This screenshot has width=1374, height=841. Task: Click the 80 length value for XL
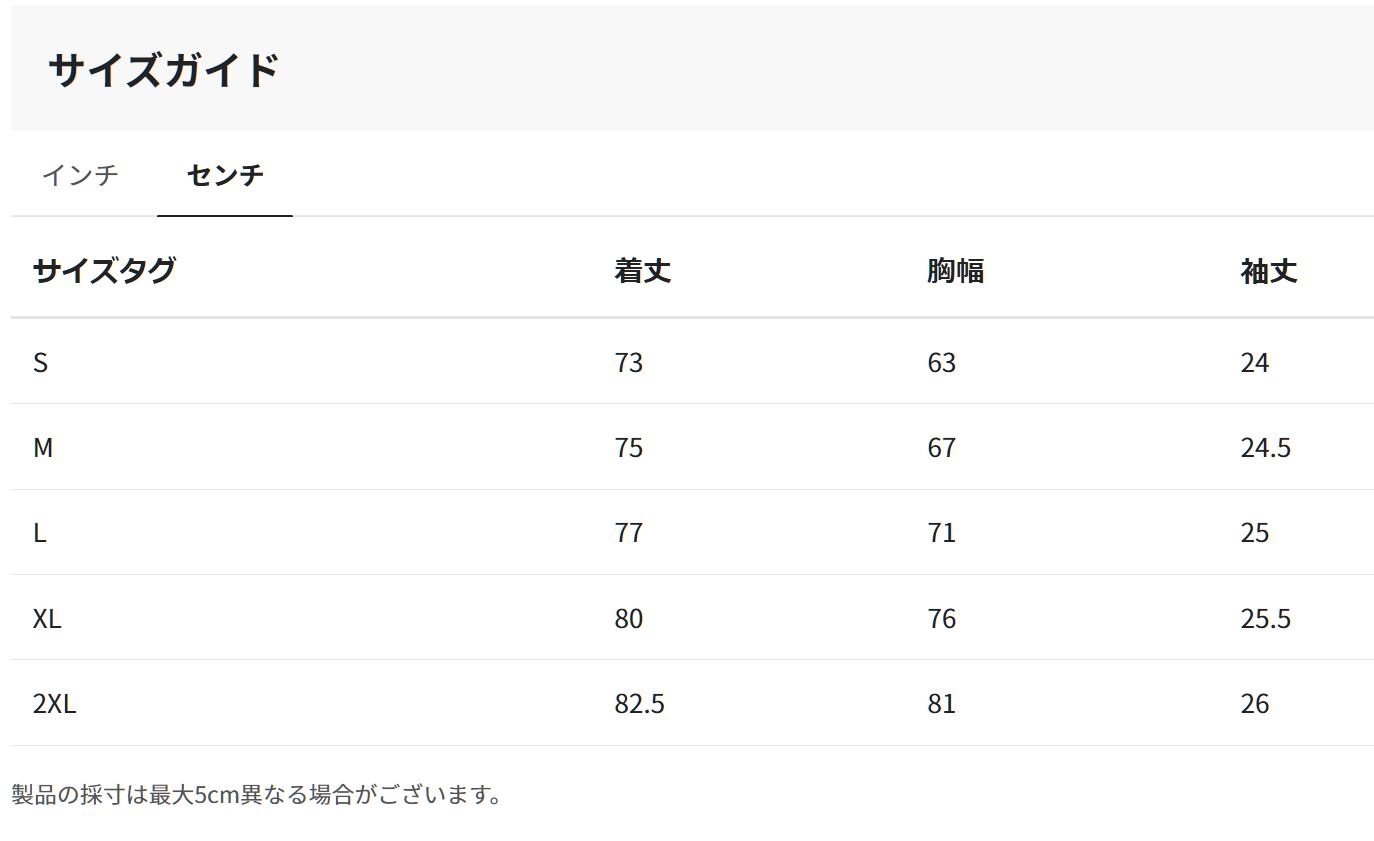click(x=628, y=618)
